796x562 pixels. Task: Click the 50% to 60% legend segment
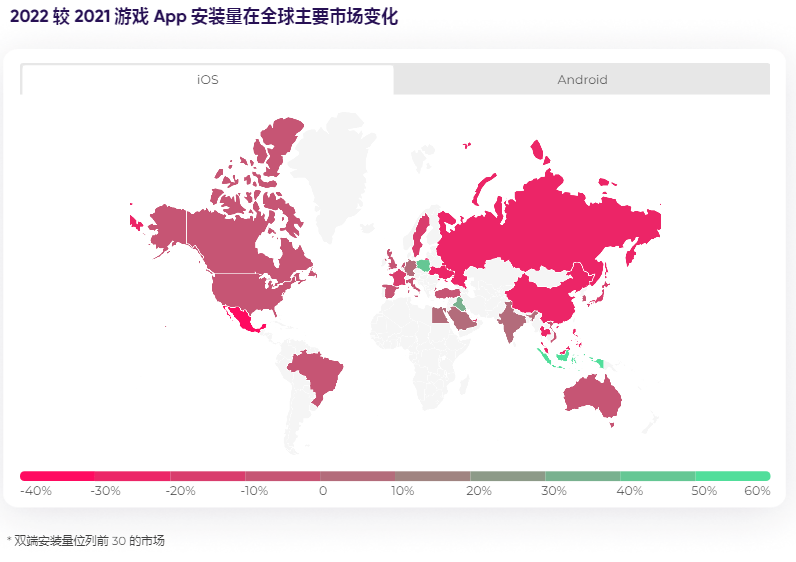click(x=733, y=476)
